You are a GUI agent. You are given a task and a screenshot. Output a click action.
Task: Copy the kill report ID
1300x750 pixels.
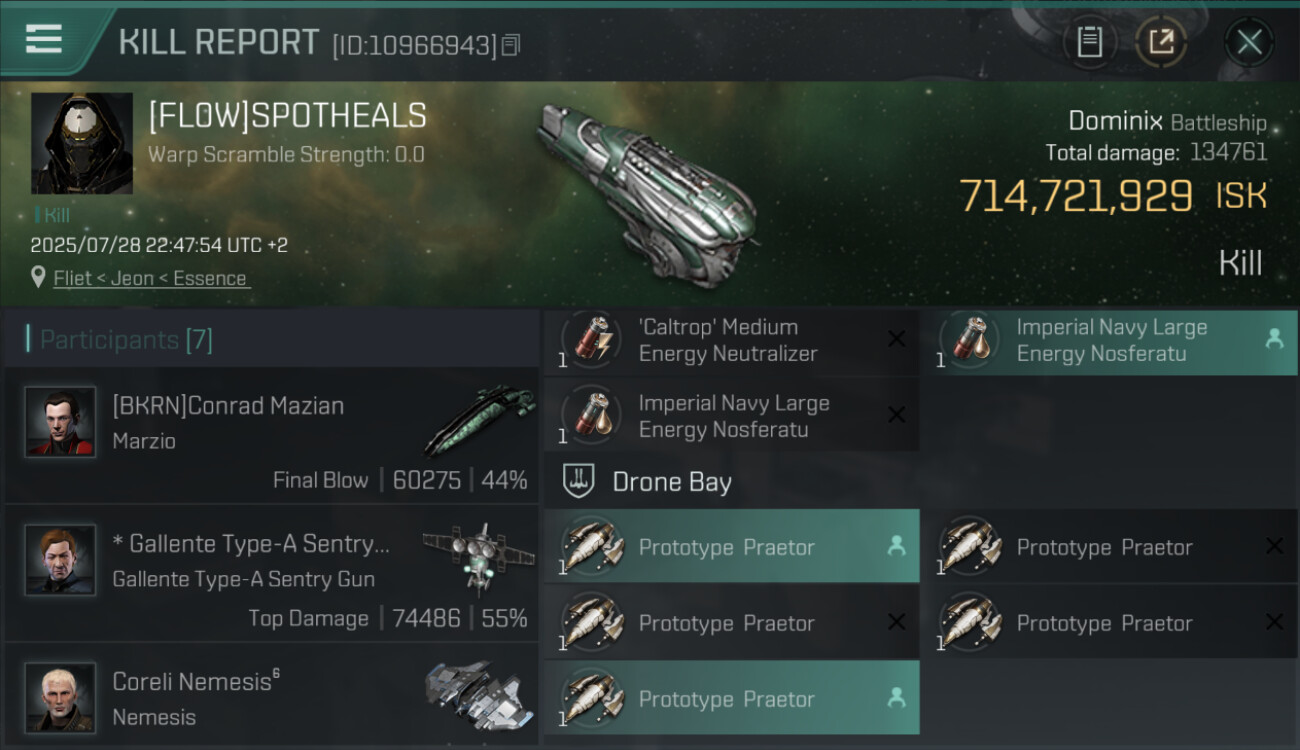click(511, 45)
